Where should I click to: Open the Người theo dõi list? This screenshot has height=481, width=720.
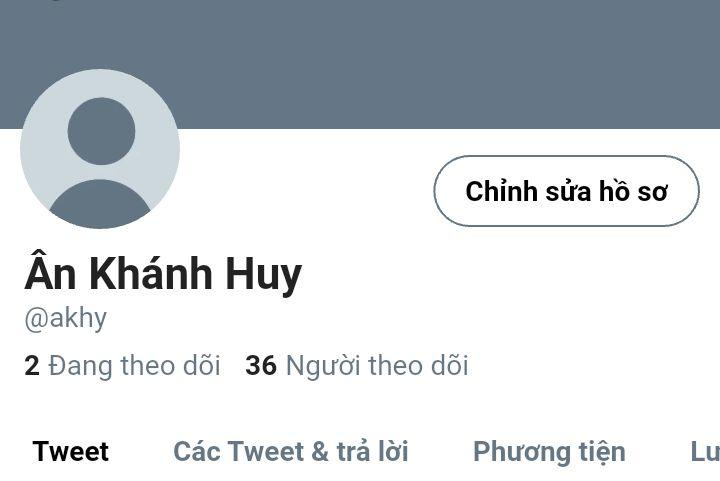(357, 366)
